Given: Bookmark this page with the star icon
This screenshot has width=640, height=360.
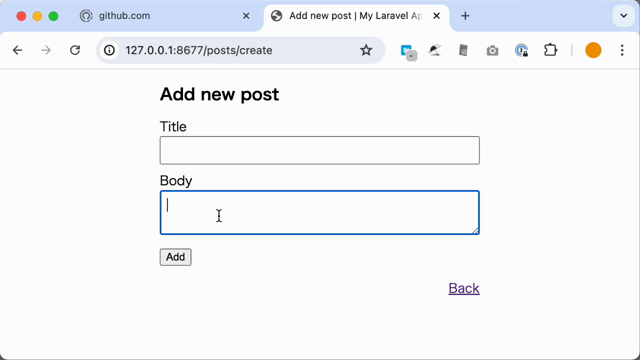Looking at the screenshot, I should click(x=366, y=50).
